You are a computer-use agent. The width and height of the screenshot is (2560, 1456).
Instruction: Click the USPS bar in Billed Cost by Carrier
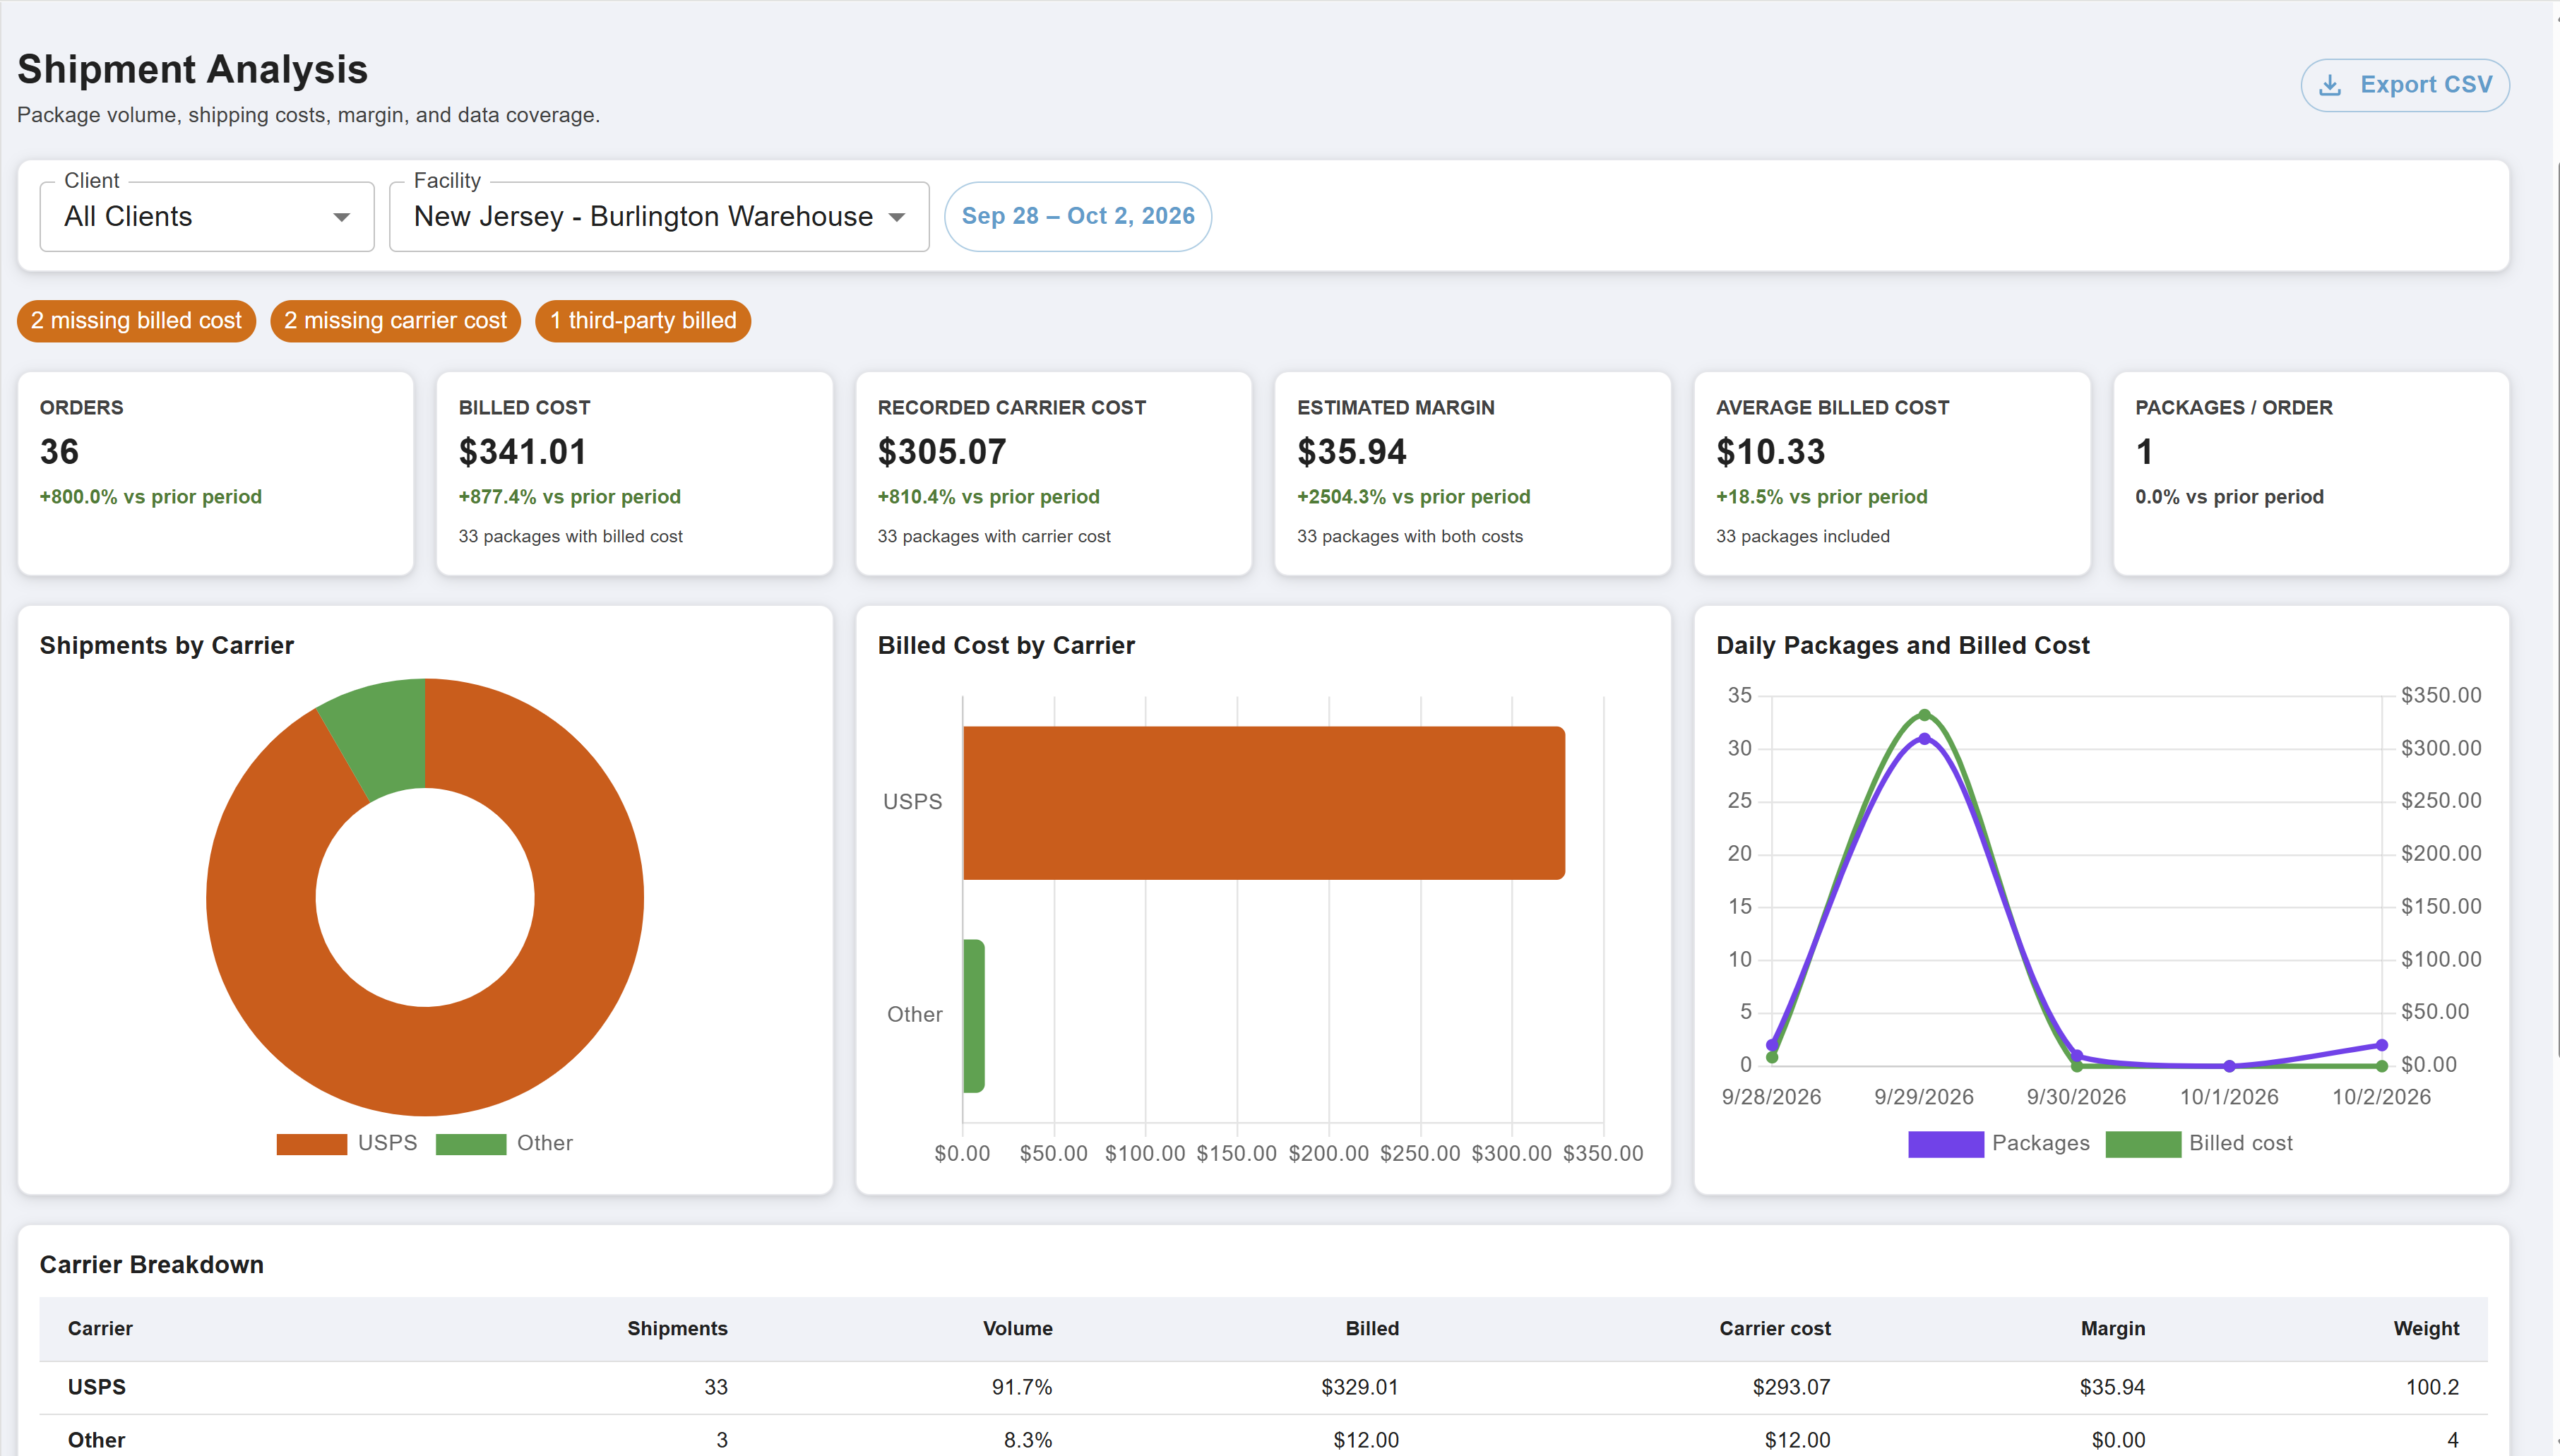pyautogui.click(x=1264, y=803)
